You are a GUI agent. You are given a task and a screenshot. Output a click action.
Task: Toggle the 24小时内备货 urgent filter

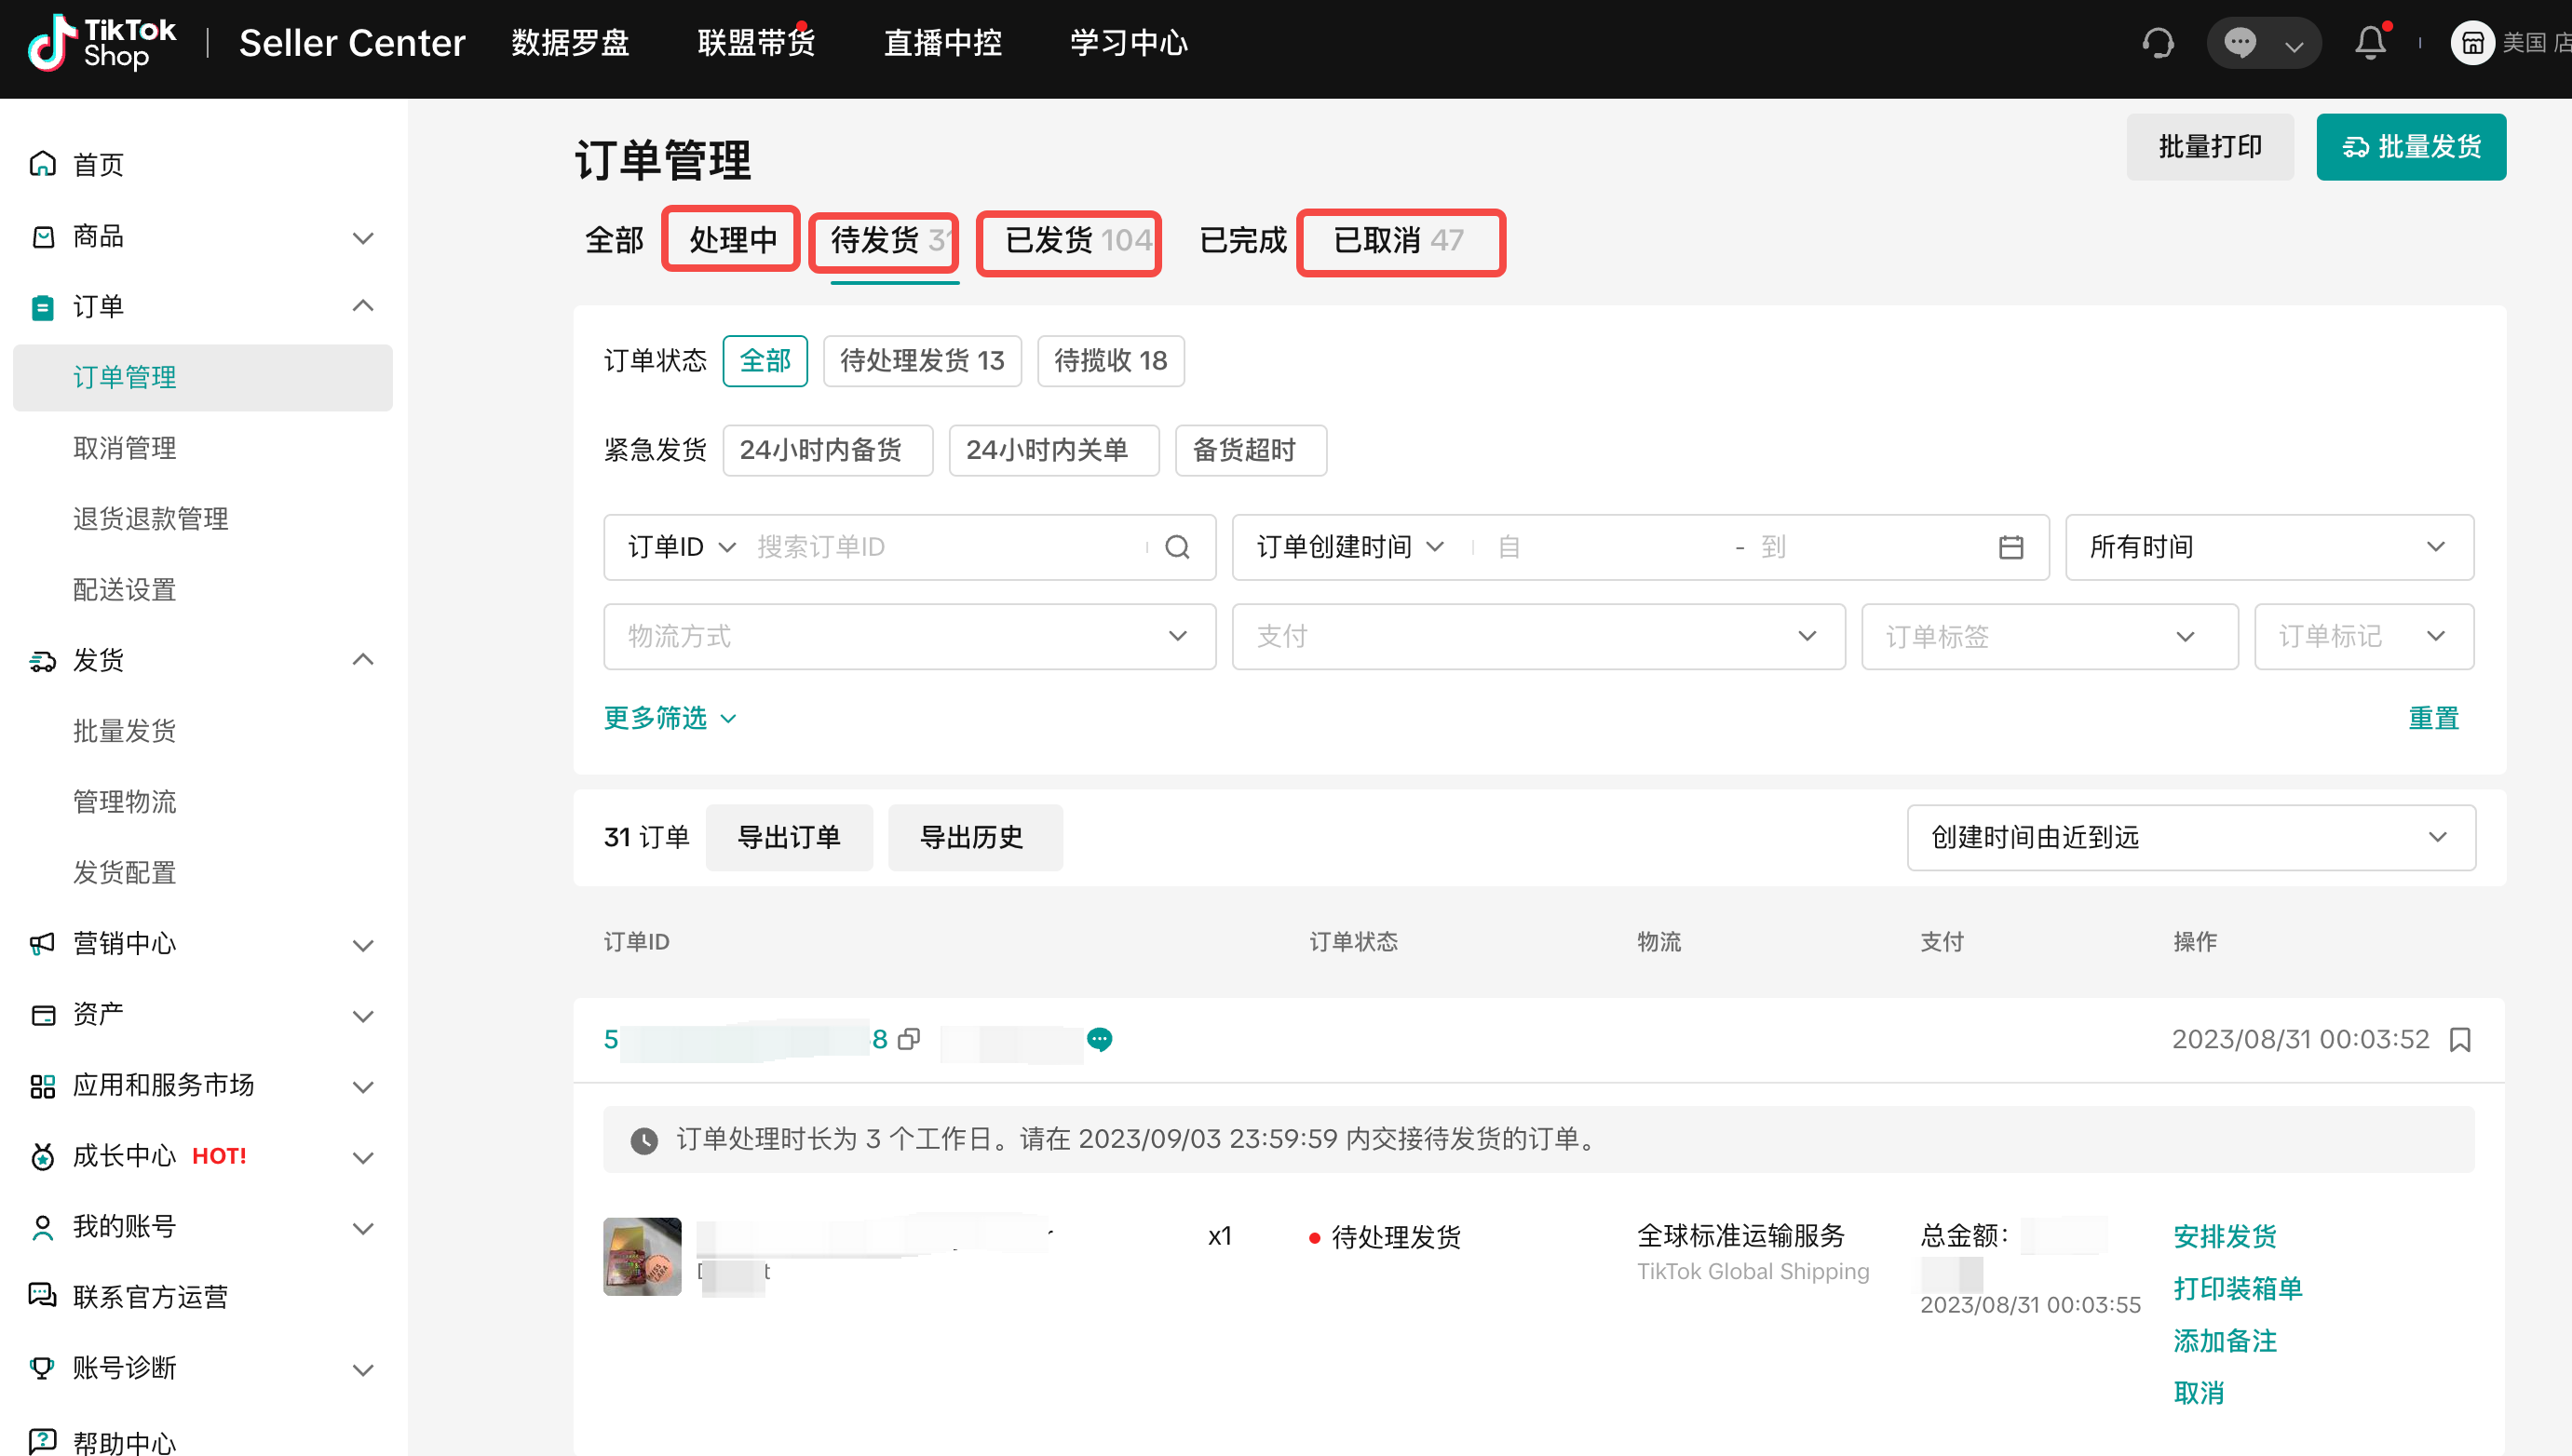click(827, 450)
